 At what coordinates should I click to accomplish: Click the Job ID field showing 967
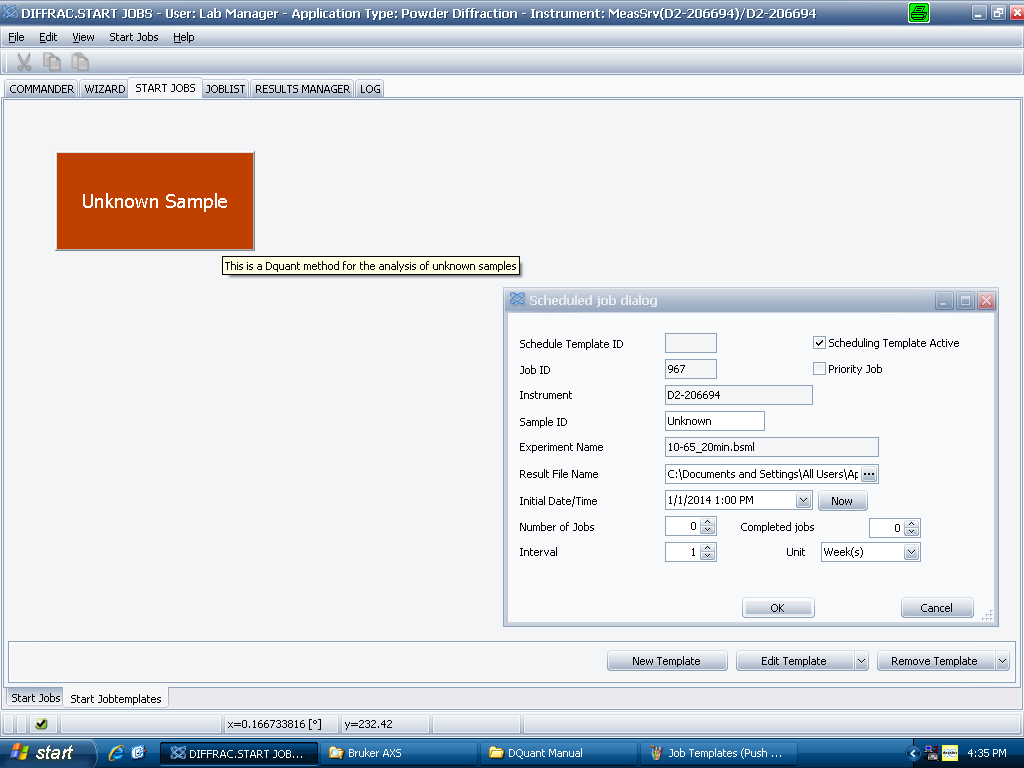pos(690,369)
